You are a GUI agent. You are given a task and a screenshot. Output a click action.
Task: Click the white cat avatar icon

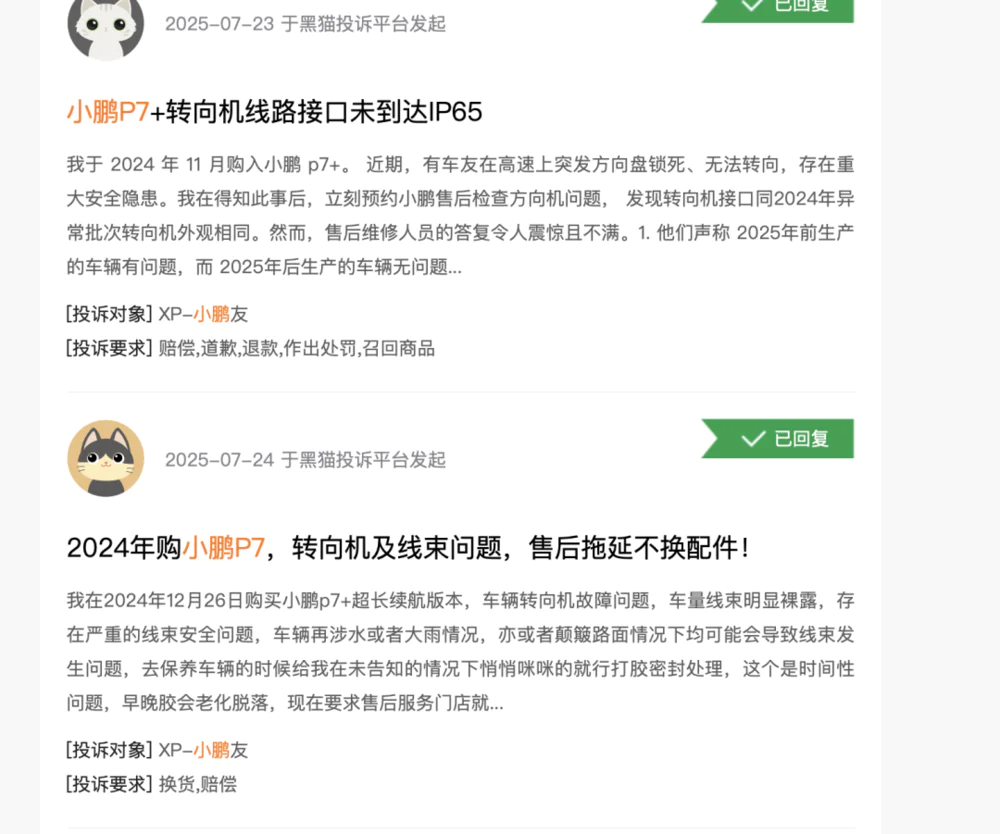[106, 28]
